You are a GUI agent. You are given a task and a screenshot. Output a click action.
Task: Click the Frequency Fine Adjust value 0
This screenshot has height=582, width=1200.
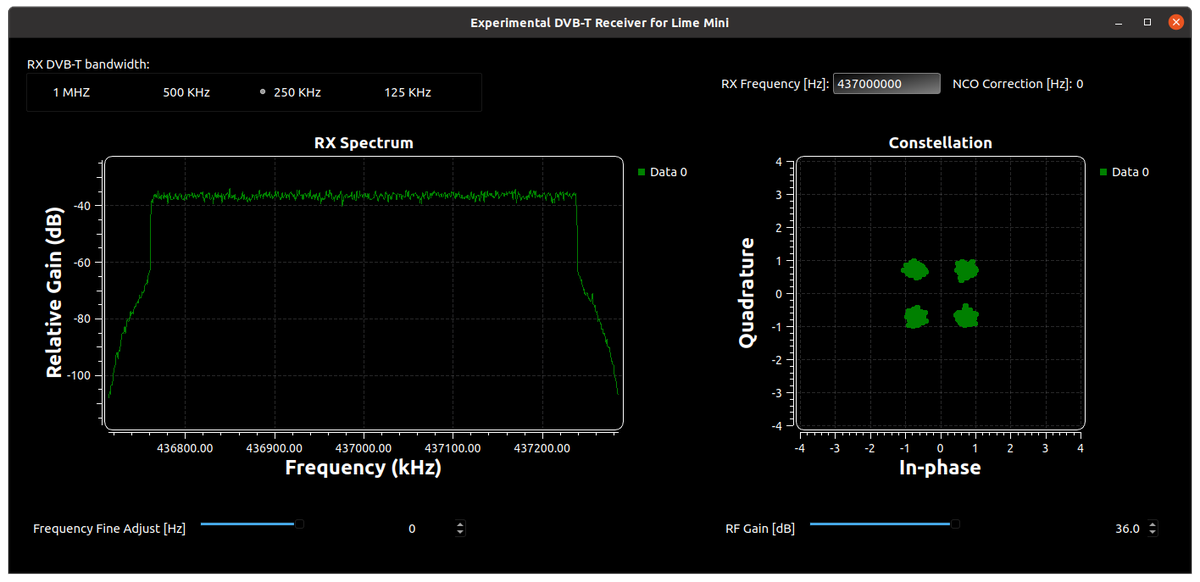tap(411, 529)
